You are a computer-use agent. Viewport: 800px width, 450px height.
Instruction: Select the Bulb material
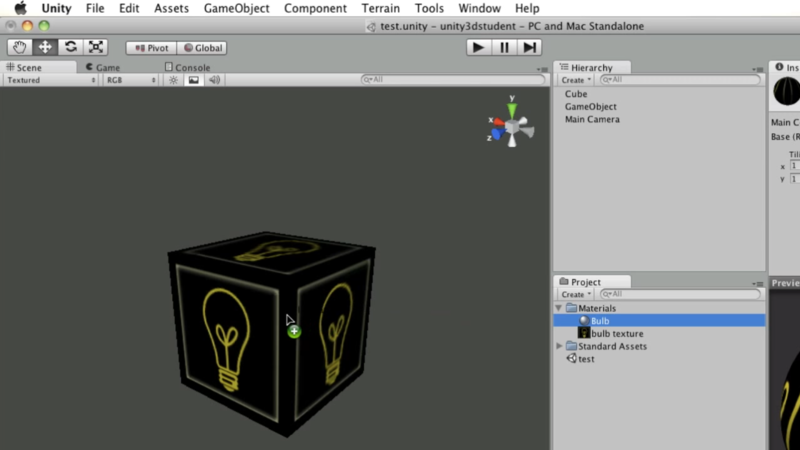pos(659,320)
